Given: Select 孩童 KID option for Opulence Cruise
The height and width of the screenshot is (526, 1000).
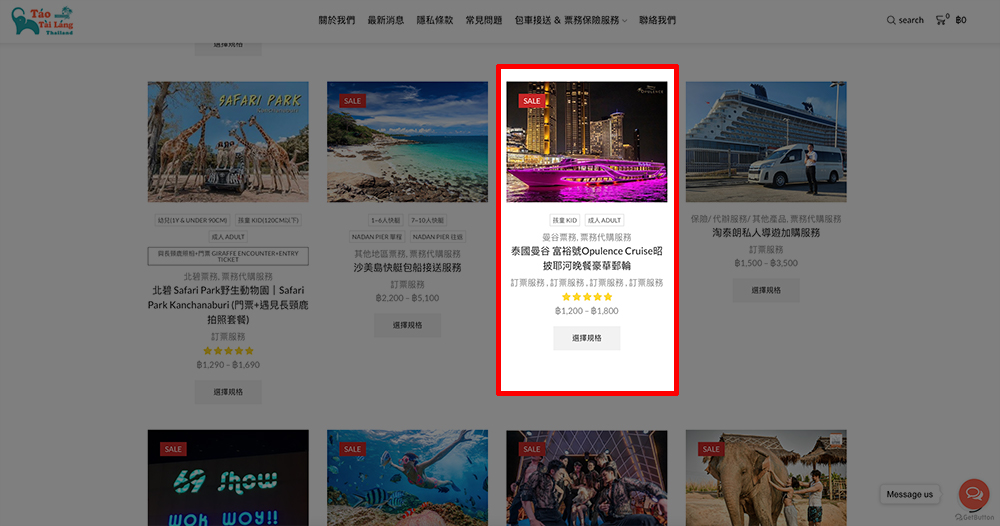Looking at the screenshot, I should [x=564, y=221].
